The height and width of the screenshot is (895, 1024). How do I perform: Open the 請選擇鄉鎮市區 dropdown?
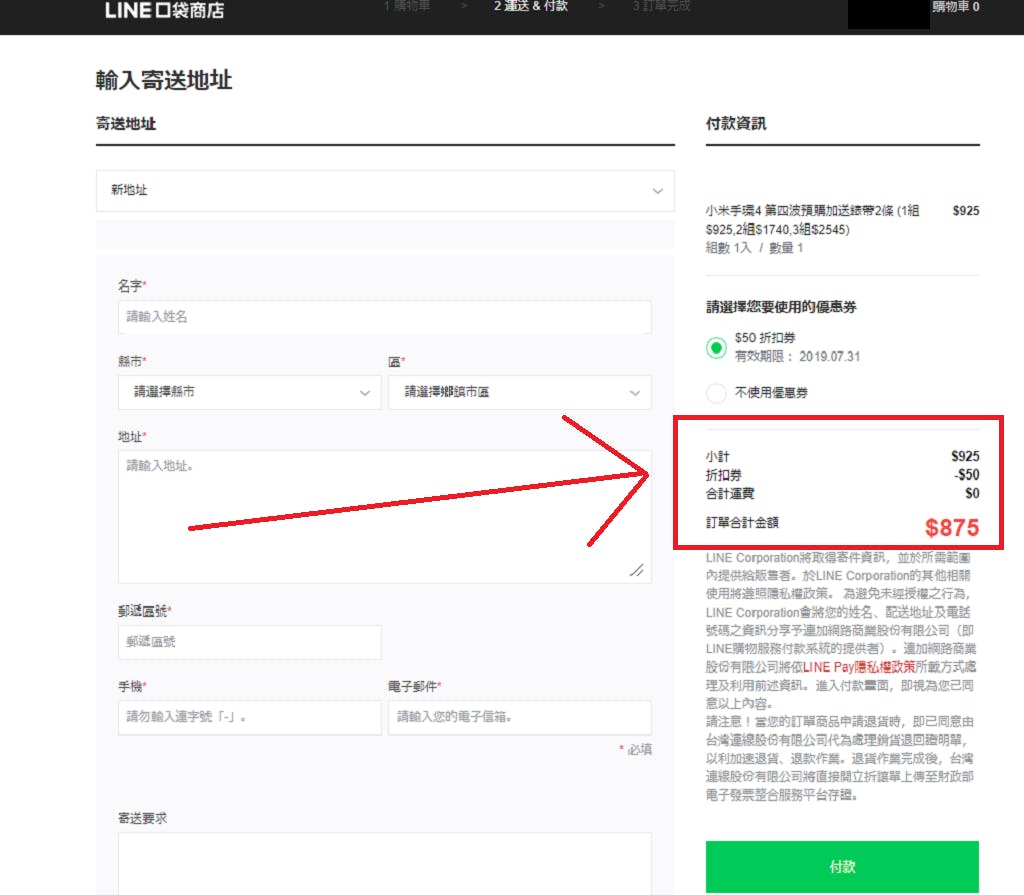(x=519, y=392)
